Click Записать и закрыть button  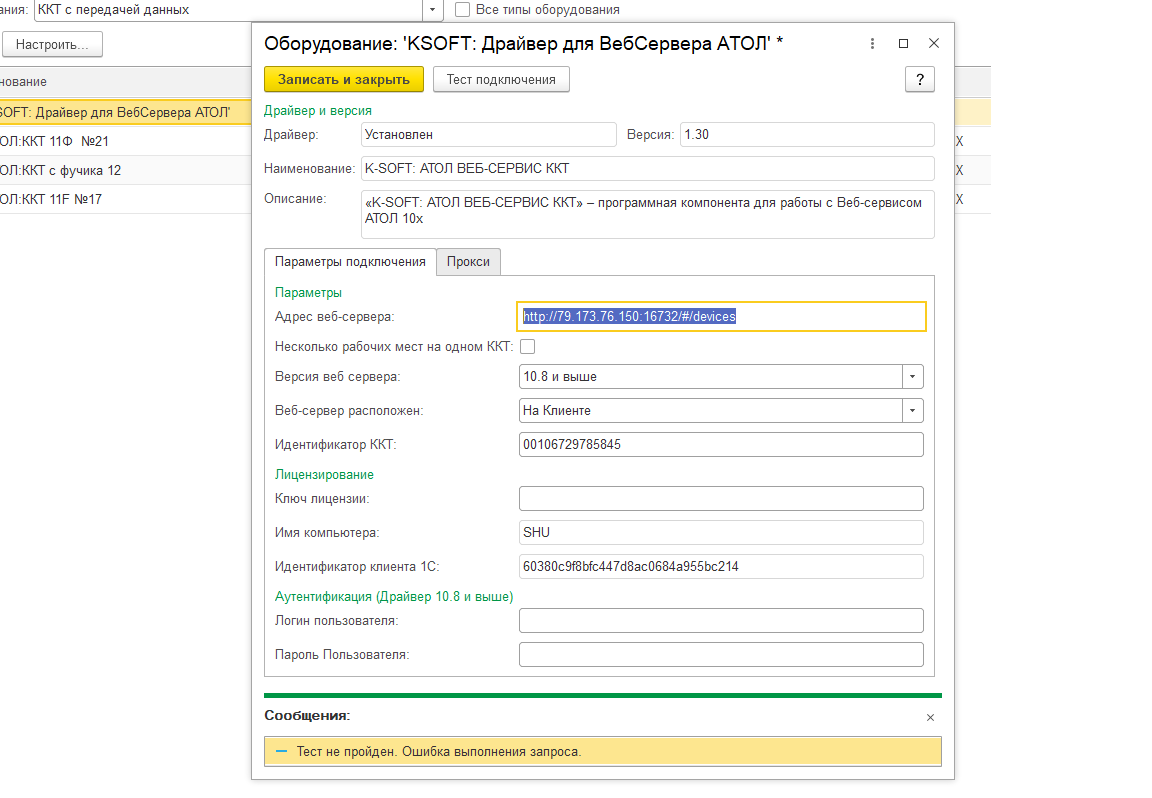pos(344,79)
